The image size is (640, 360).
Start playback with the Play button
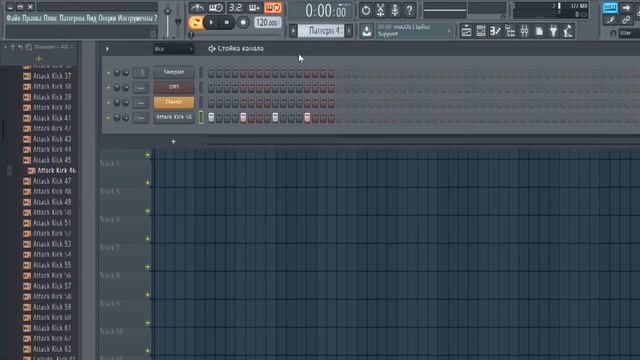[211, 22]
